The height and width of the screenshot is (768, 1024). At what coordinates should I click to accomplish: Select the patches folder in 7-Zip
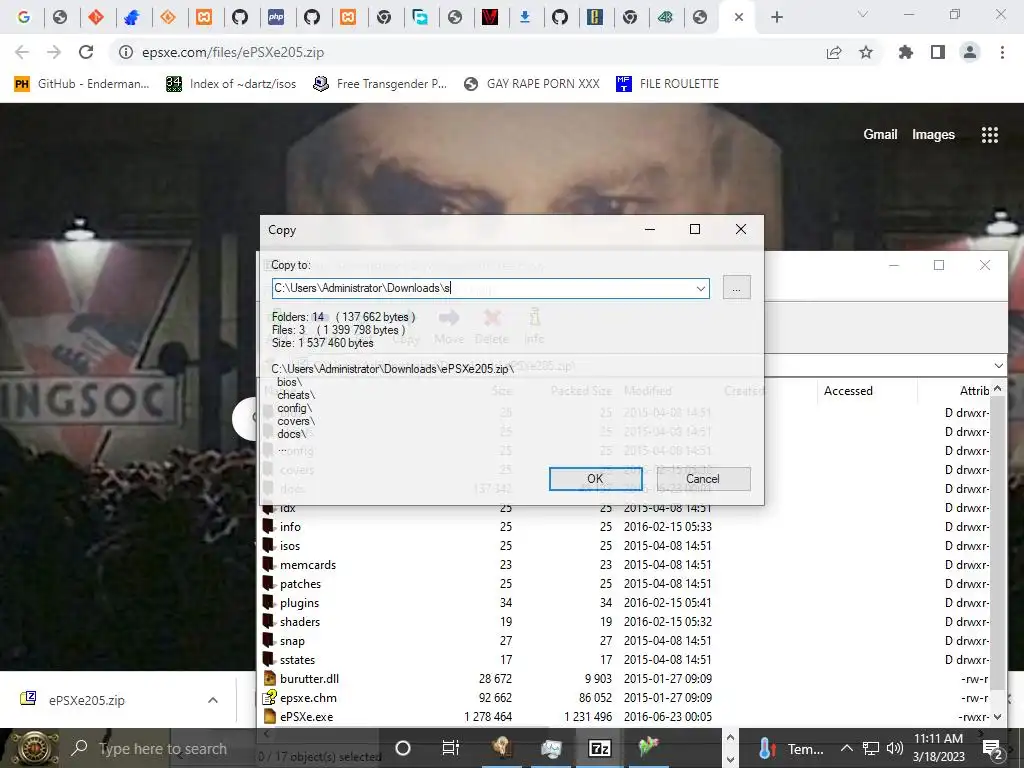(300, 583)
